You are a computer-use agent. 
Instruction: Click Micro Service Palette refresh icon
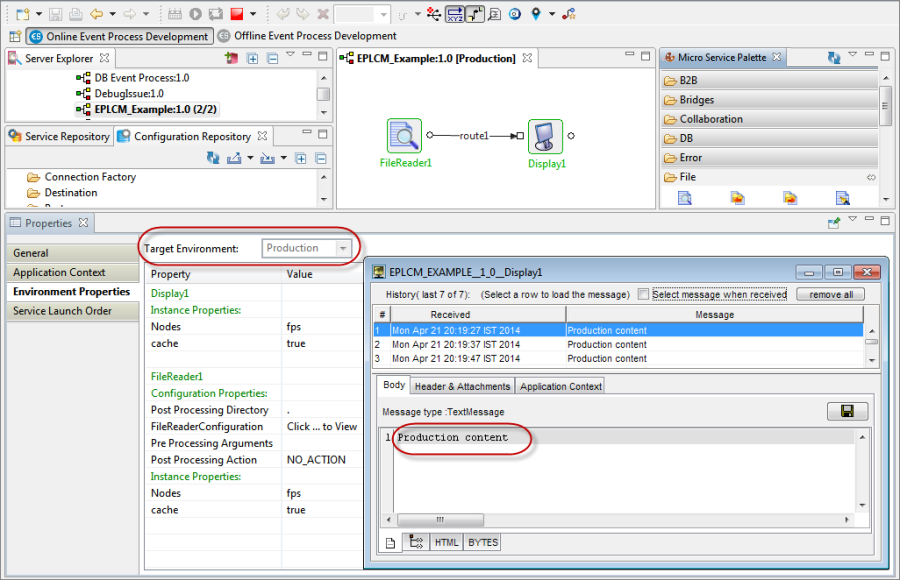pos(834,57)
